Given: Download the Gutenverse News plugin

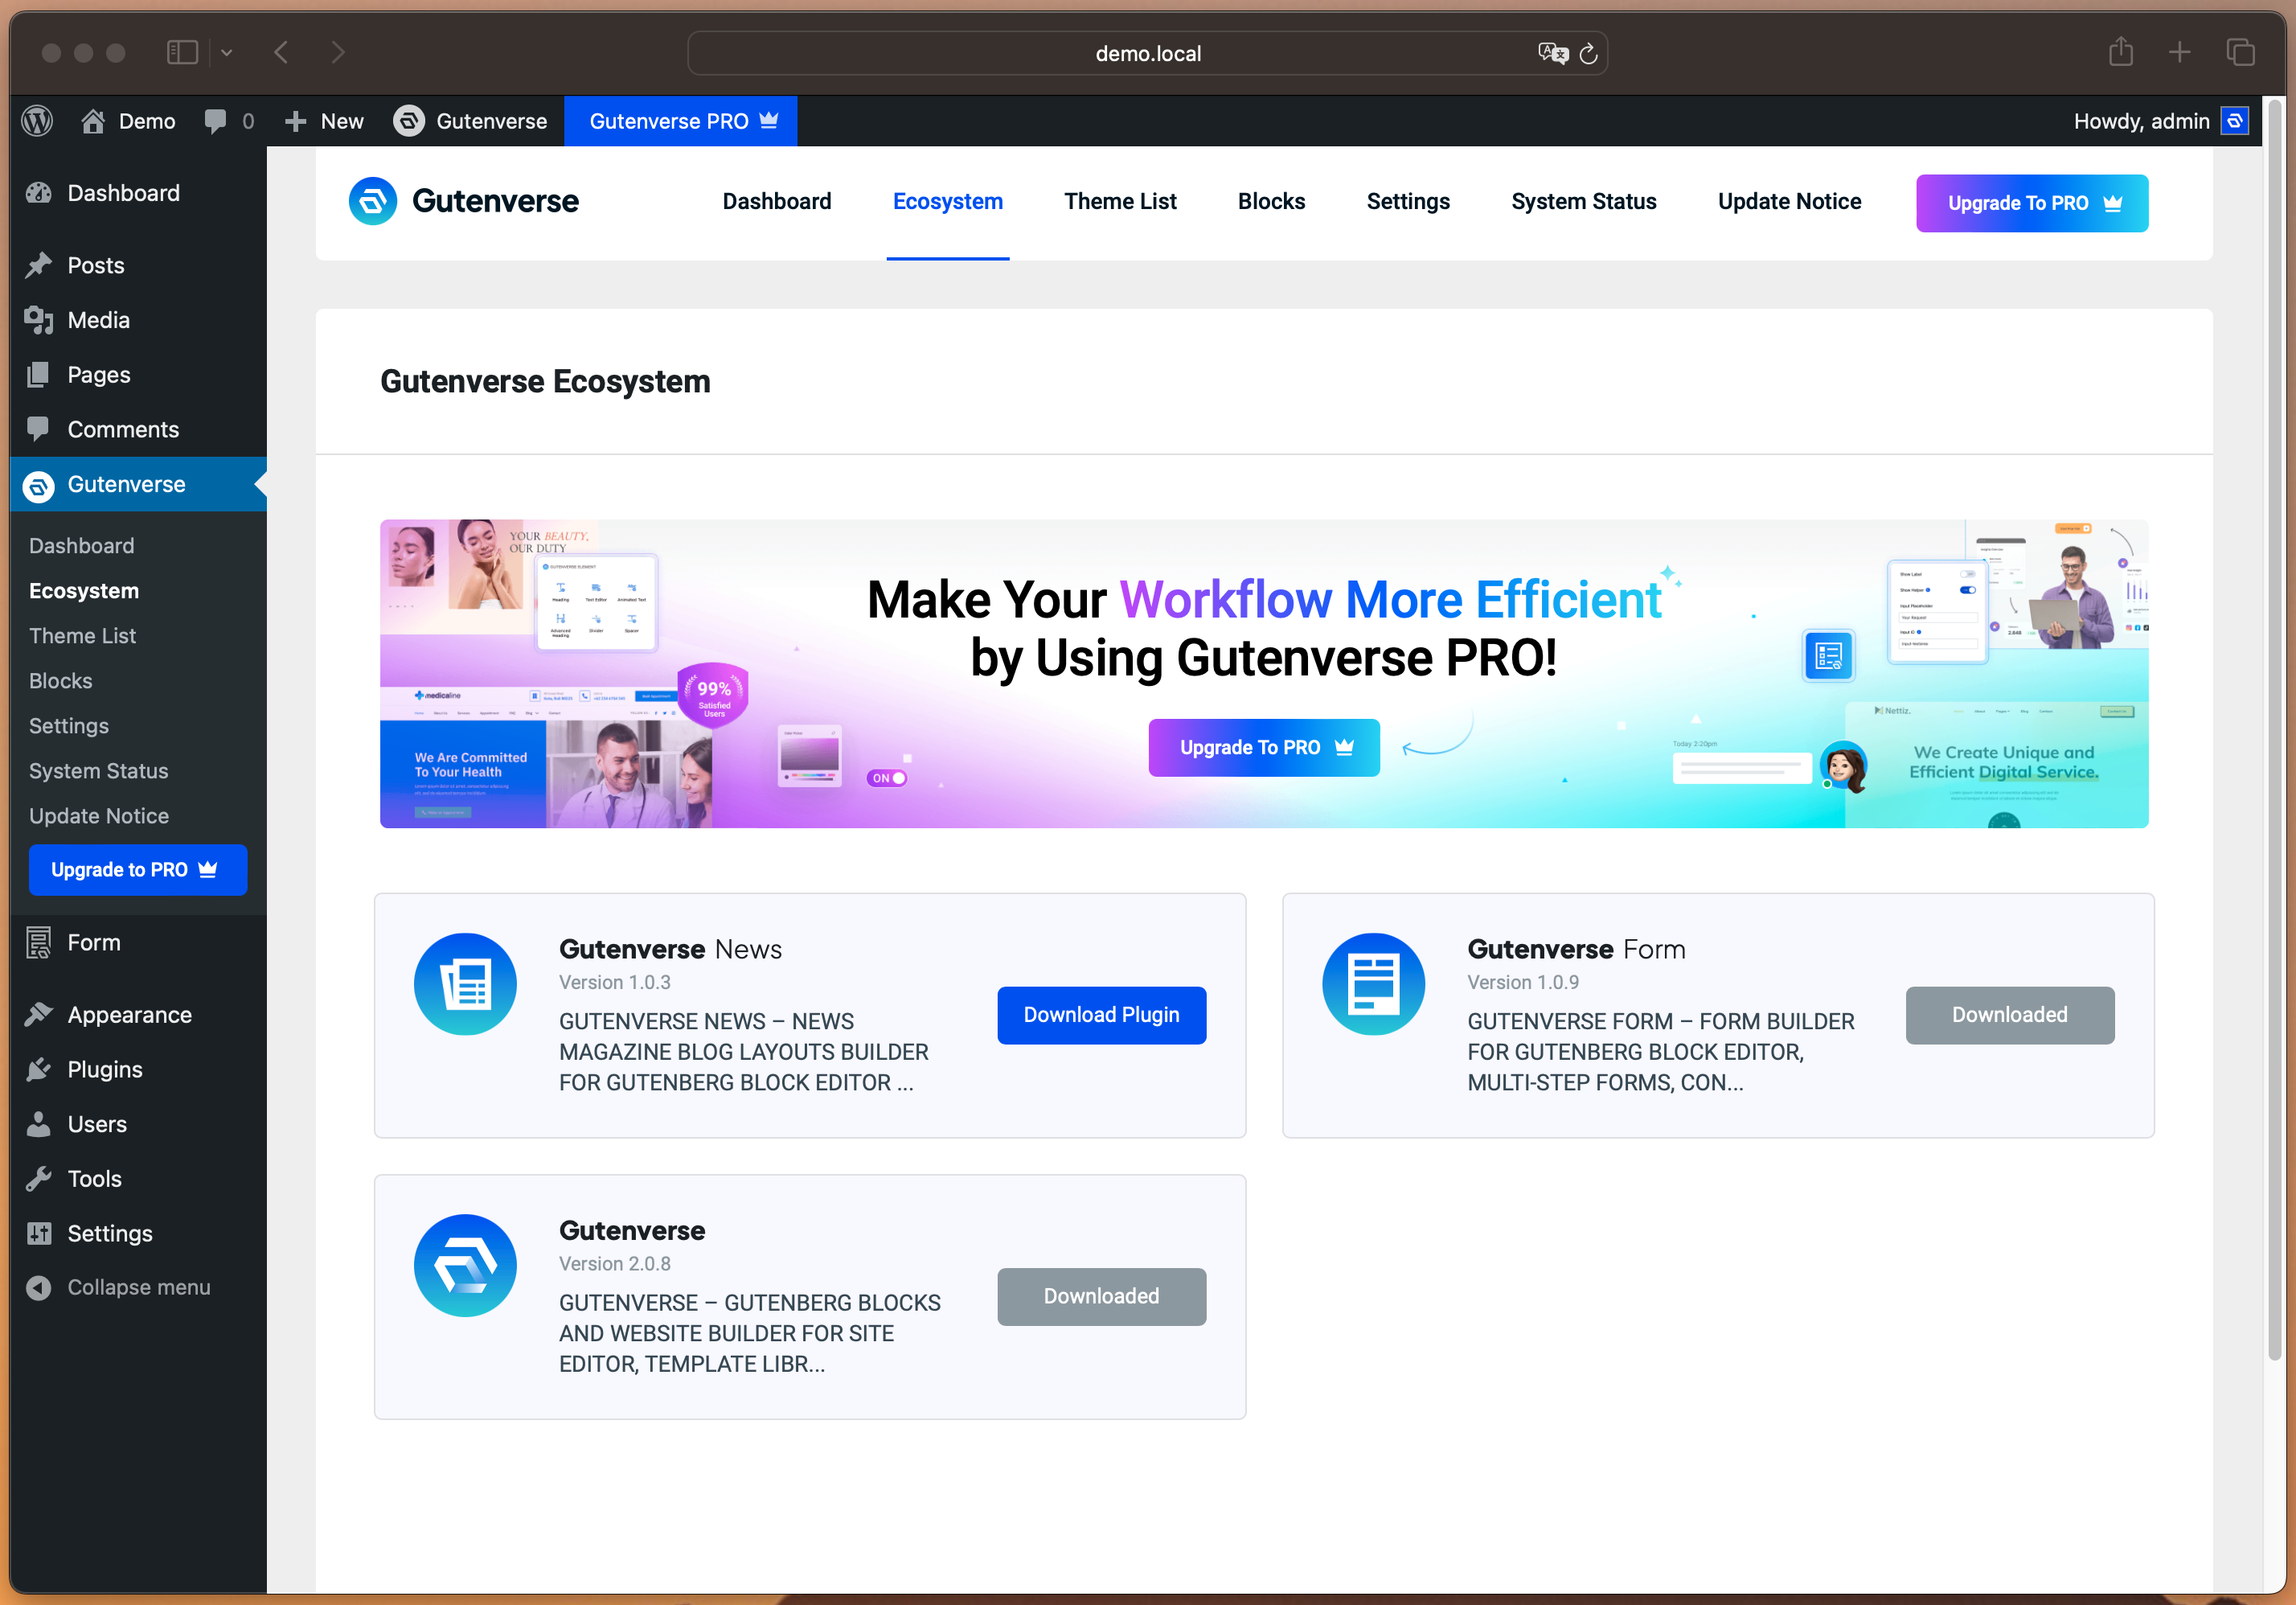Looking at the screenshot, I should pos(1101,1015).
